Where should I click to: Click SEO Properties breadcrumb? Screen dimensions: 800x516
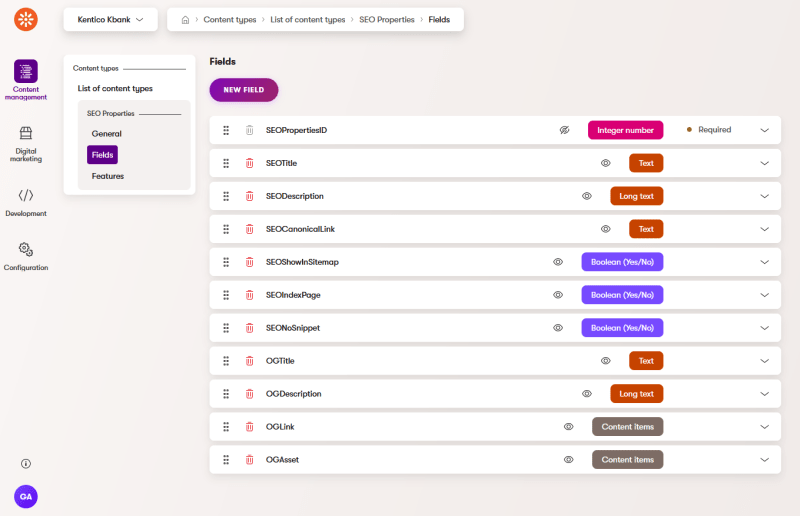click(x=387, y=19)
